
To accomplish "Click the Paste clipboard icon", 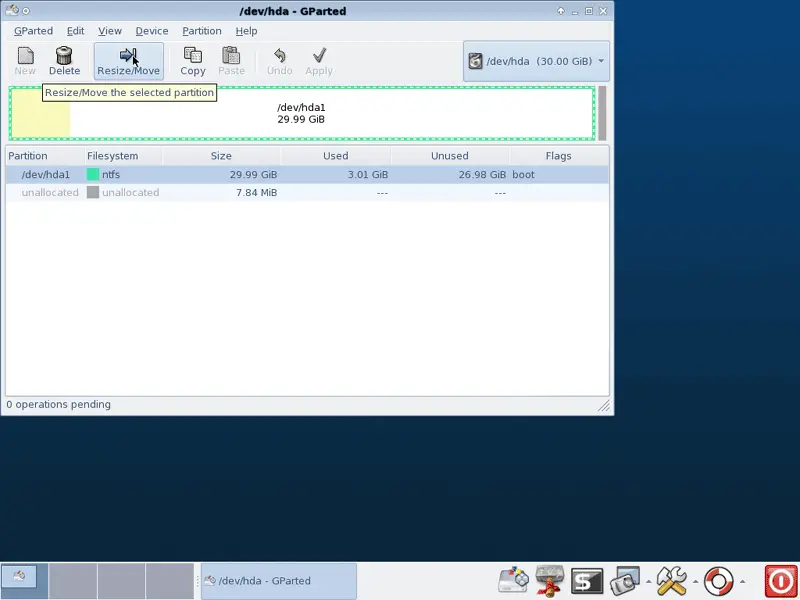I will (231, 61).
